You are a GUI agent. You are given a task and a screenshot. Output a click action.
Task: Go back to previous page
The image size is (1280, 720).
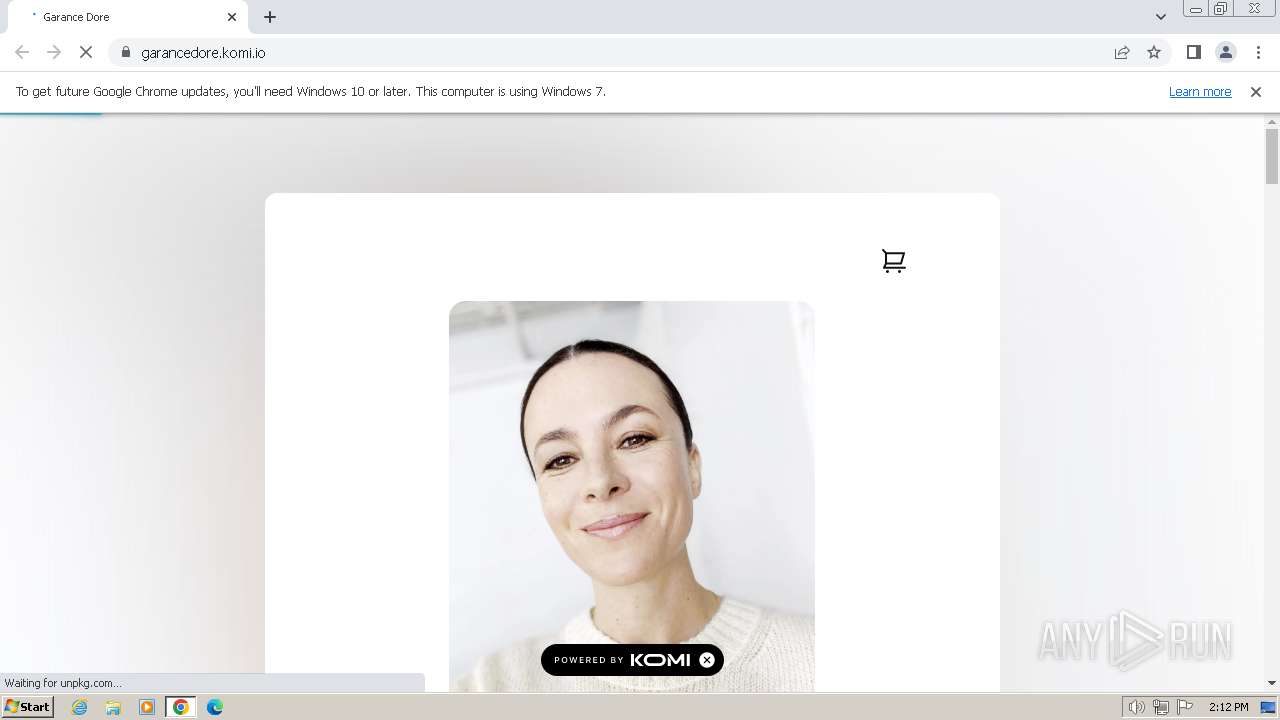click(22, 52)
